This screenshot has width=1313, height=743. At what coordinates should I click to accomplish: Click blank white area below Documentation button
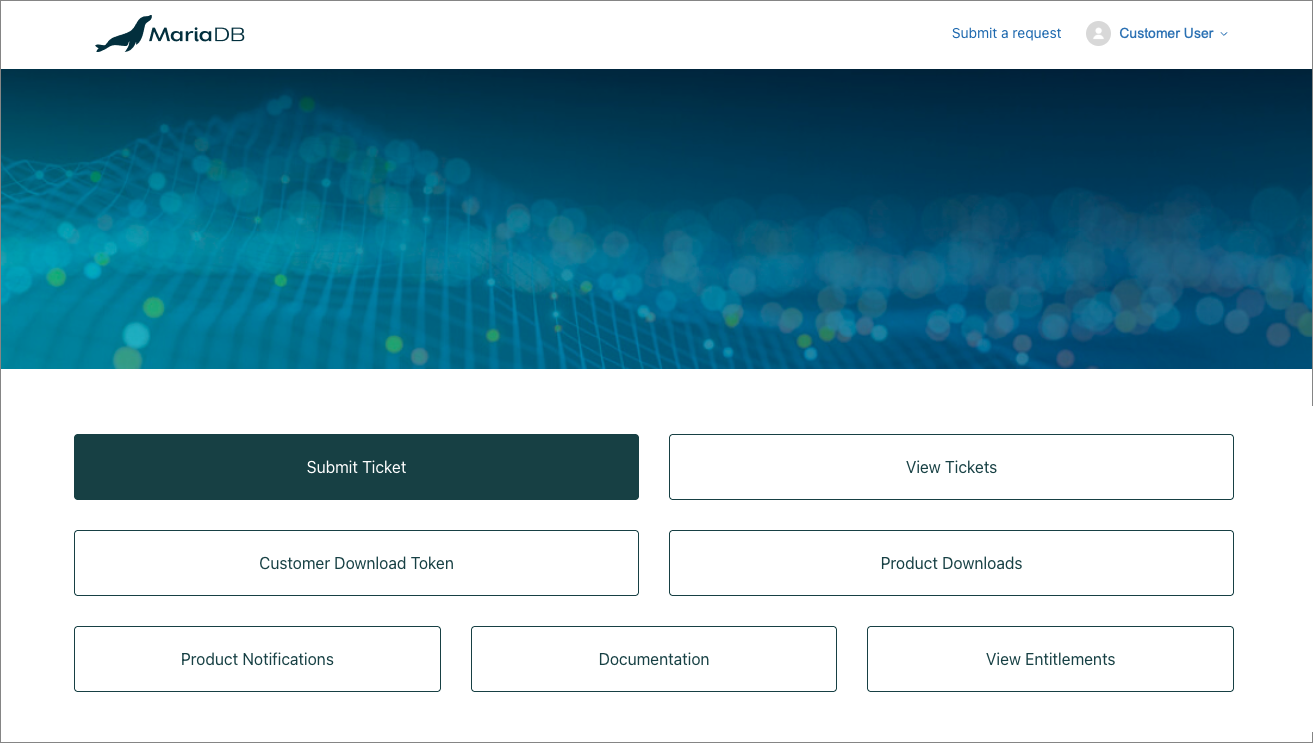pyautogui.click(x=653, y=716)
